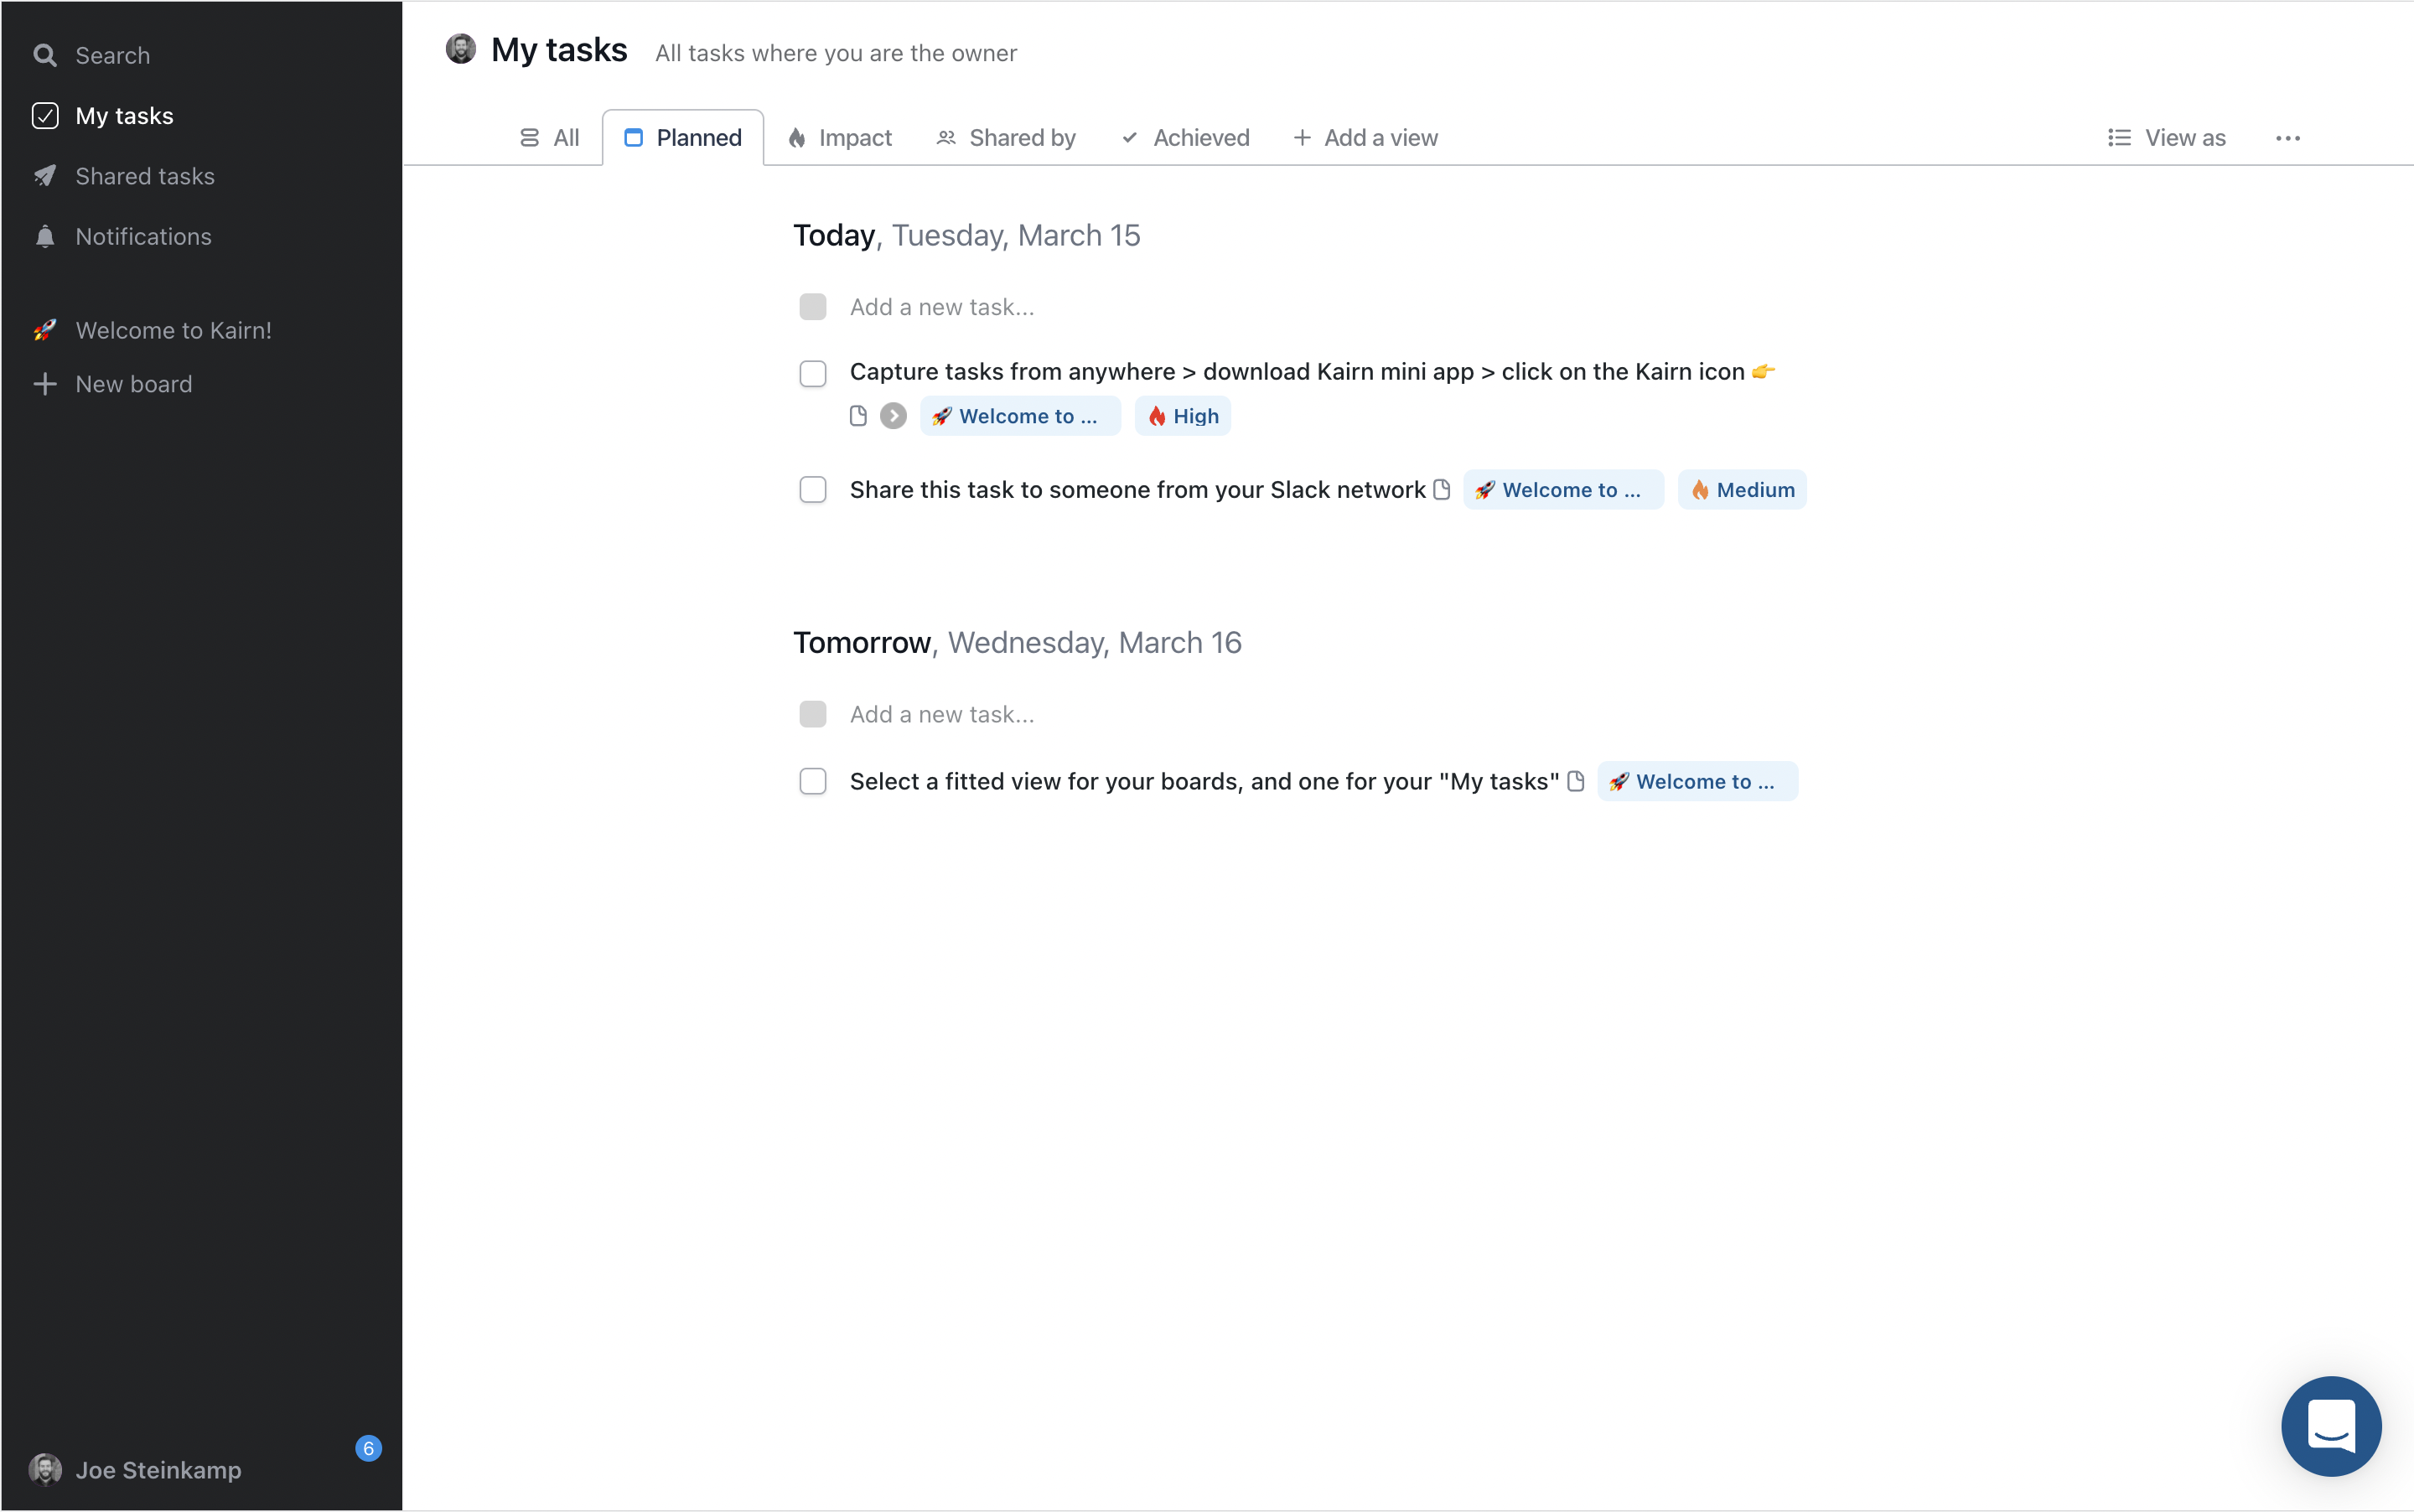Expand subtasks arrow under Capture tasks
Viewport: 2414px width, 1512px height.
tap(893, 416)
